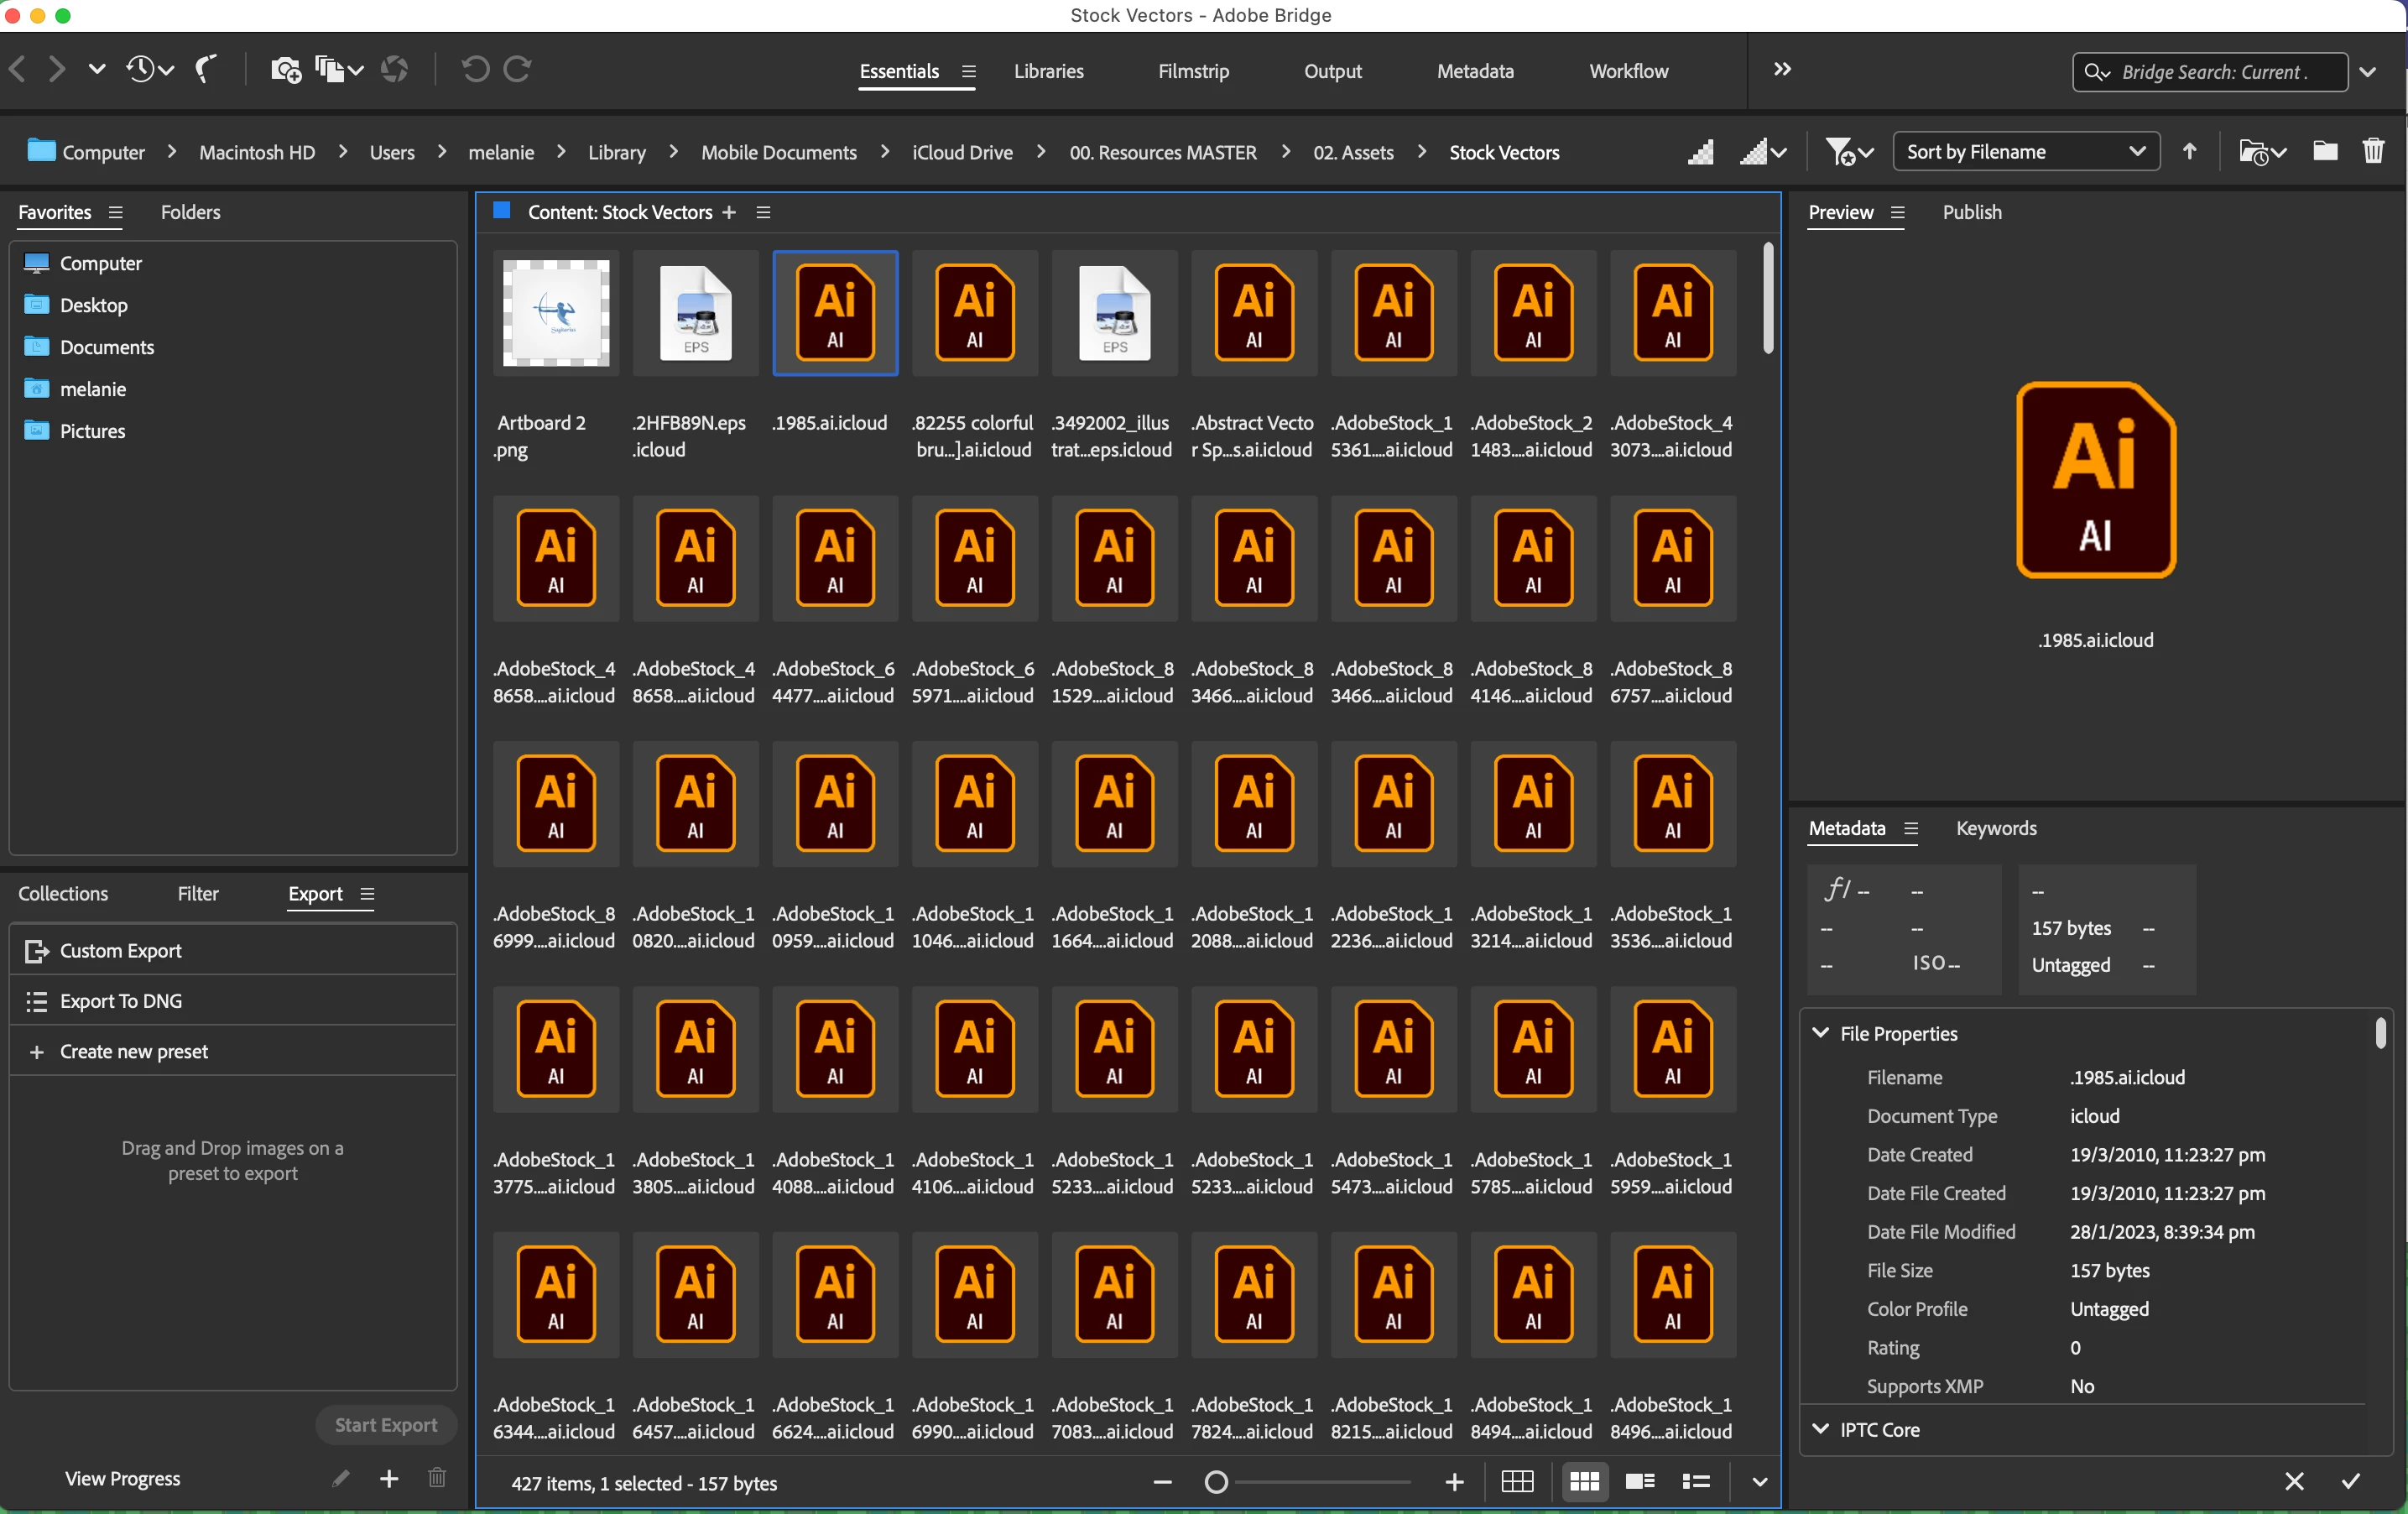Click View Progress link
The width and height of the screenshot is (2408, 1514).
click(122, 1478)
